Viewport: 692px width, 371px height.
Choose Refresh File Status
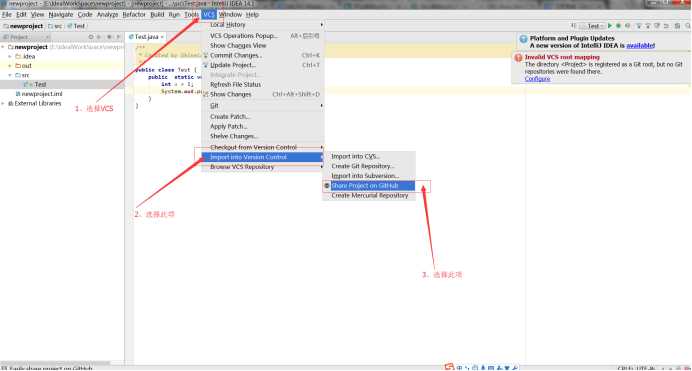pyautogui.click(x=263, y=85)
